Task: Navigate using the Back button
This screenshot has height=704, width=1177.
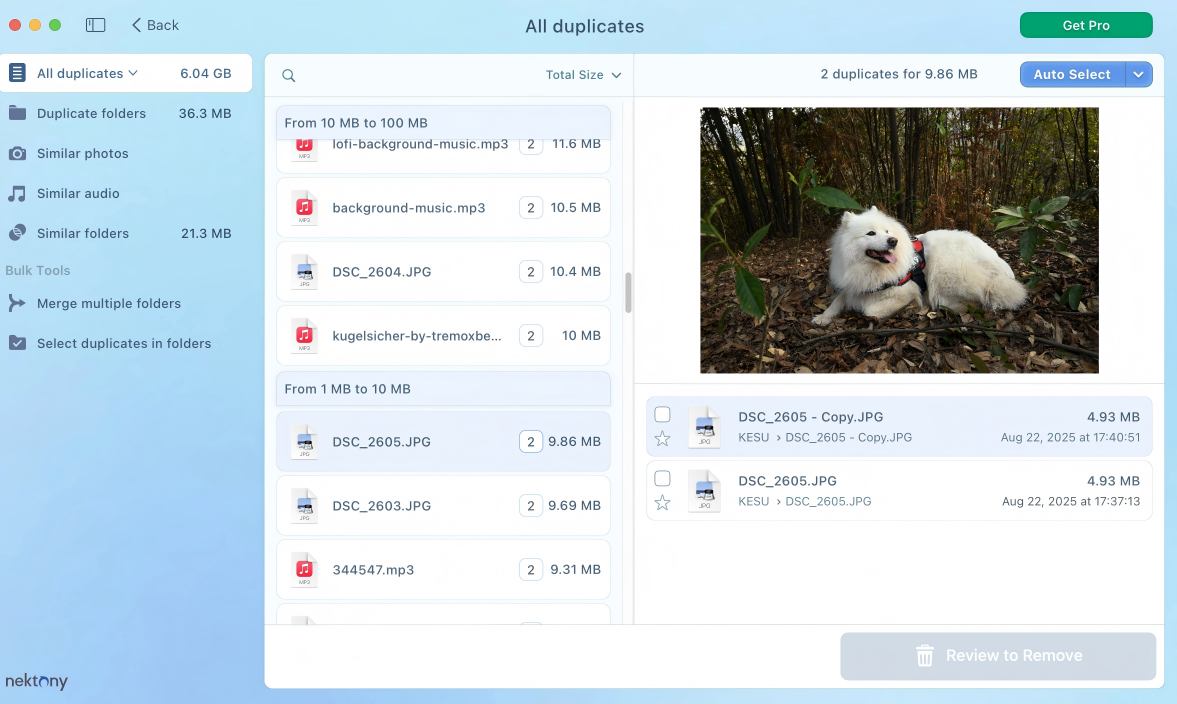Action: click(154, 24)
